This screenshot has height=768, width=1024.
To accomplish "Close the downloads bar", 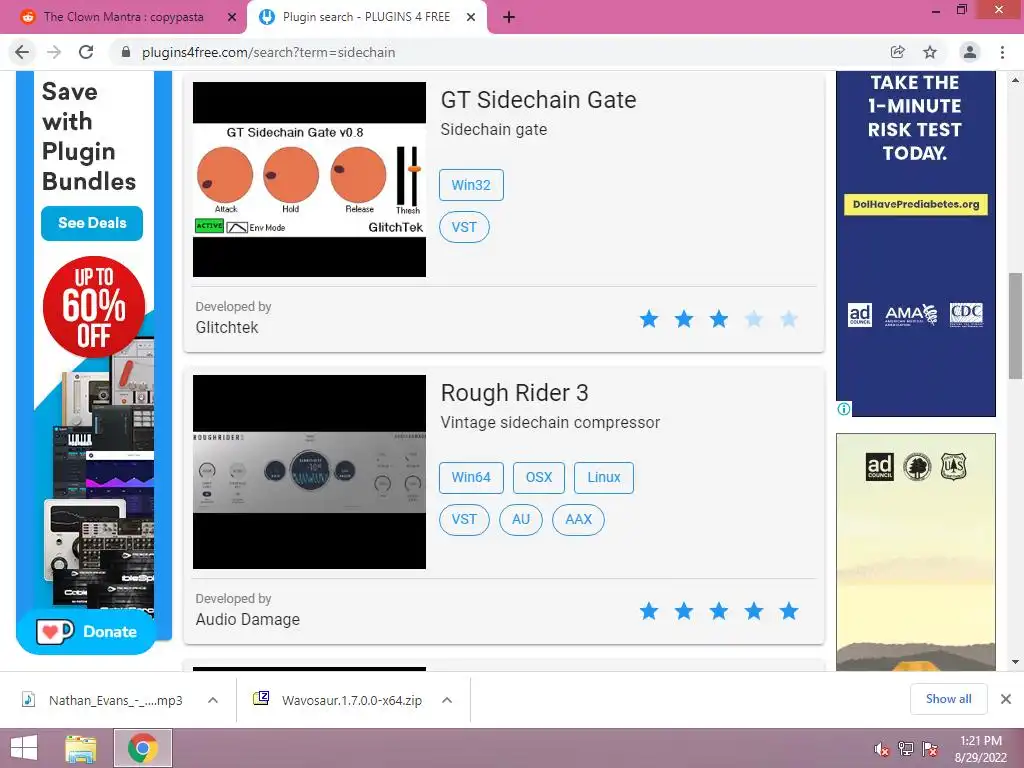I will [x=1006, y=699].
